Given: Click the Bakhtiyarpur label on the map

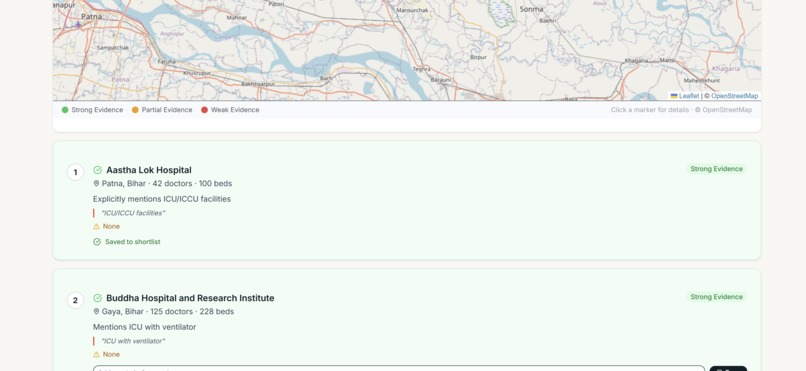Looking at the screenshot, I should tap(258, 84).
